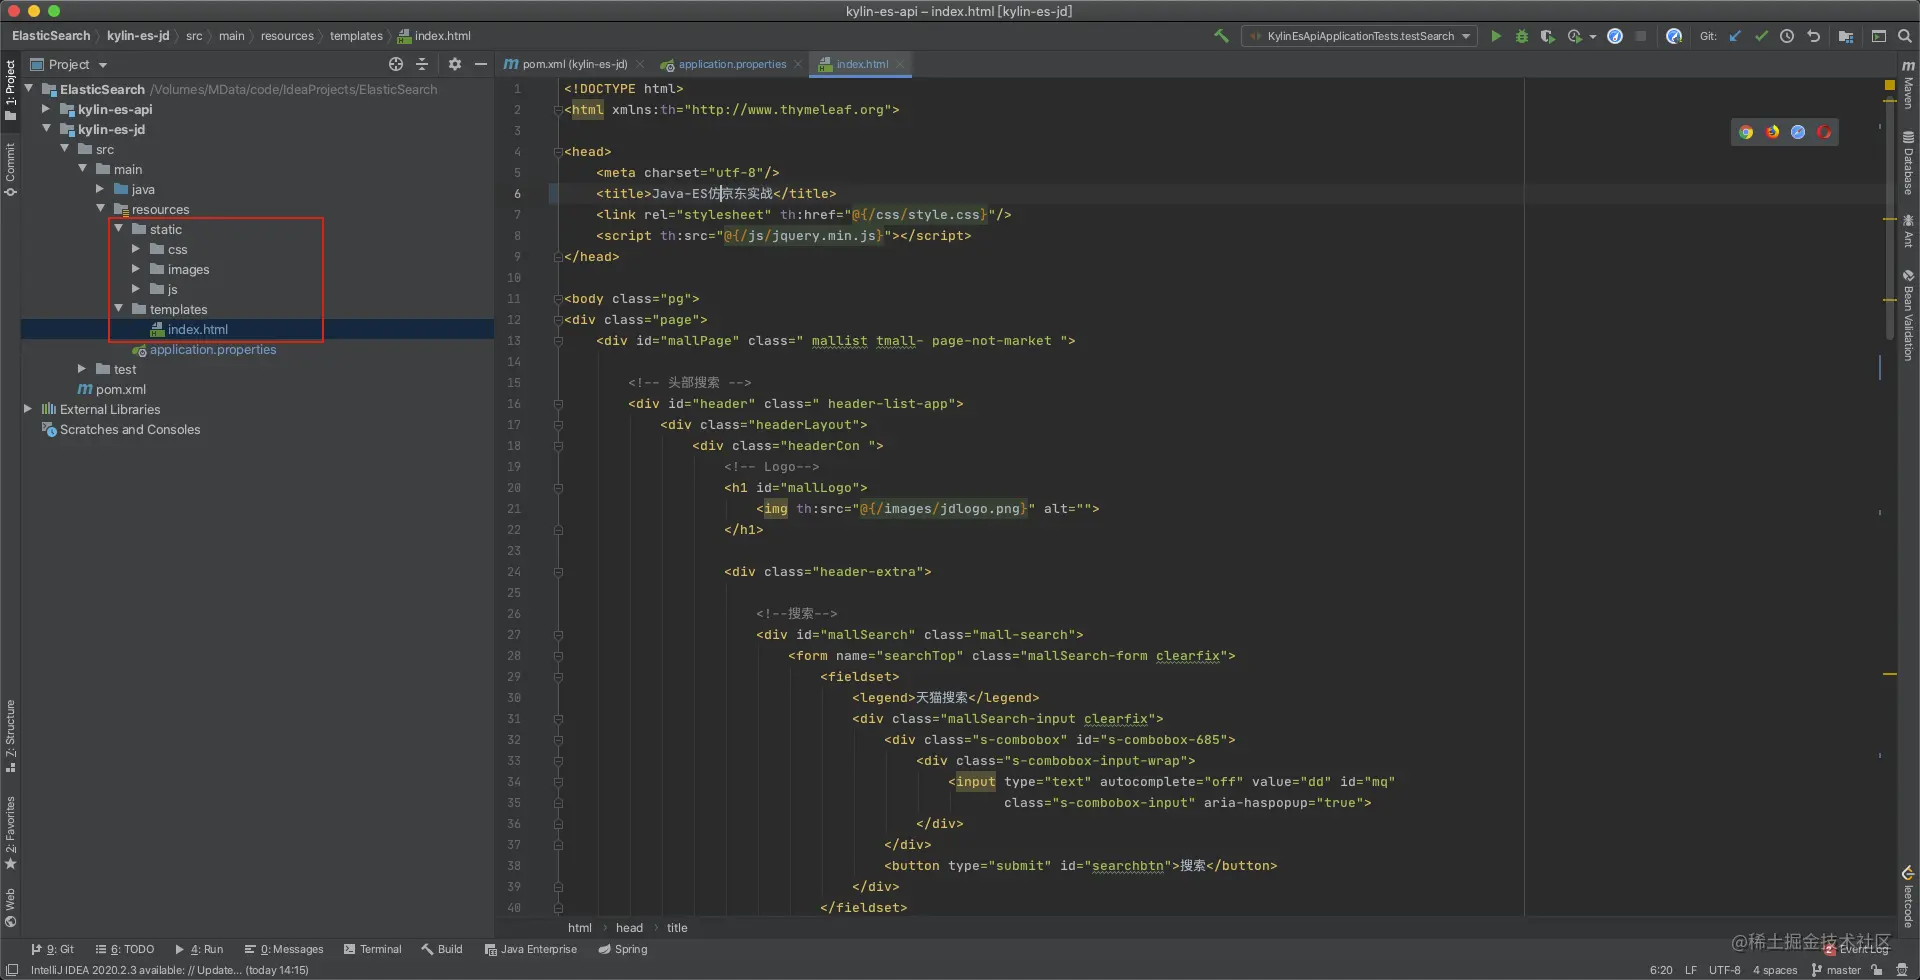Collapse all nodes in the Project panel
Screen dimensions: 1920x980
(422, 64)
